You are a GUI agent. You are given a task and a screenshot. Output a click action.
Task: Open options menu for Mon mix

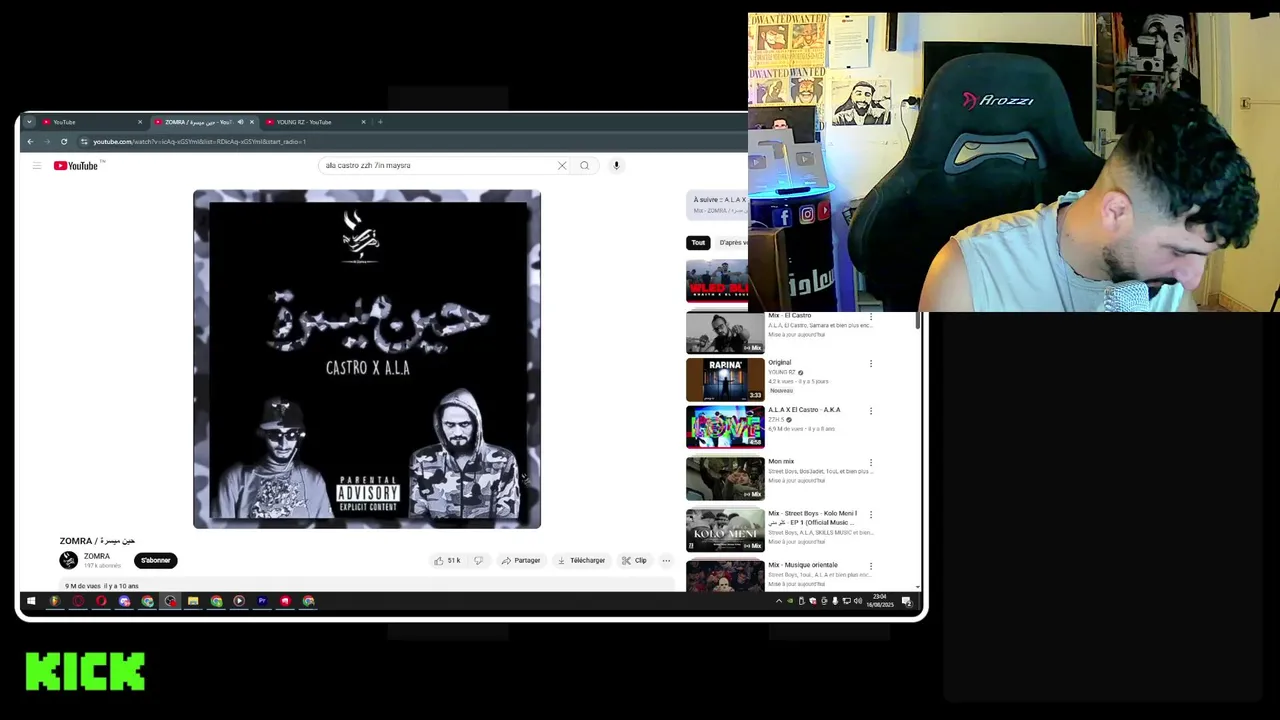point(870,463)
